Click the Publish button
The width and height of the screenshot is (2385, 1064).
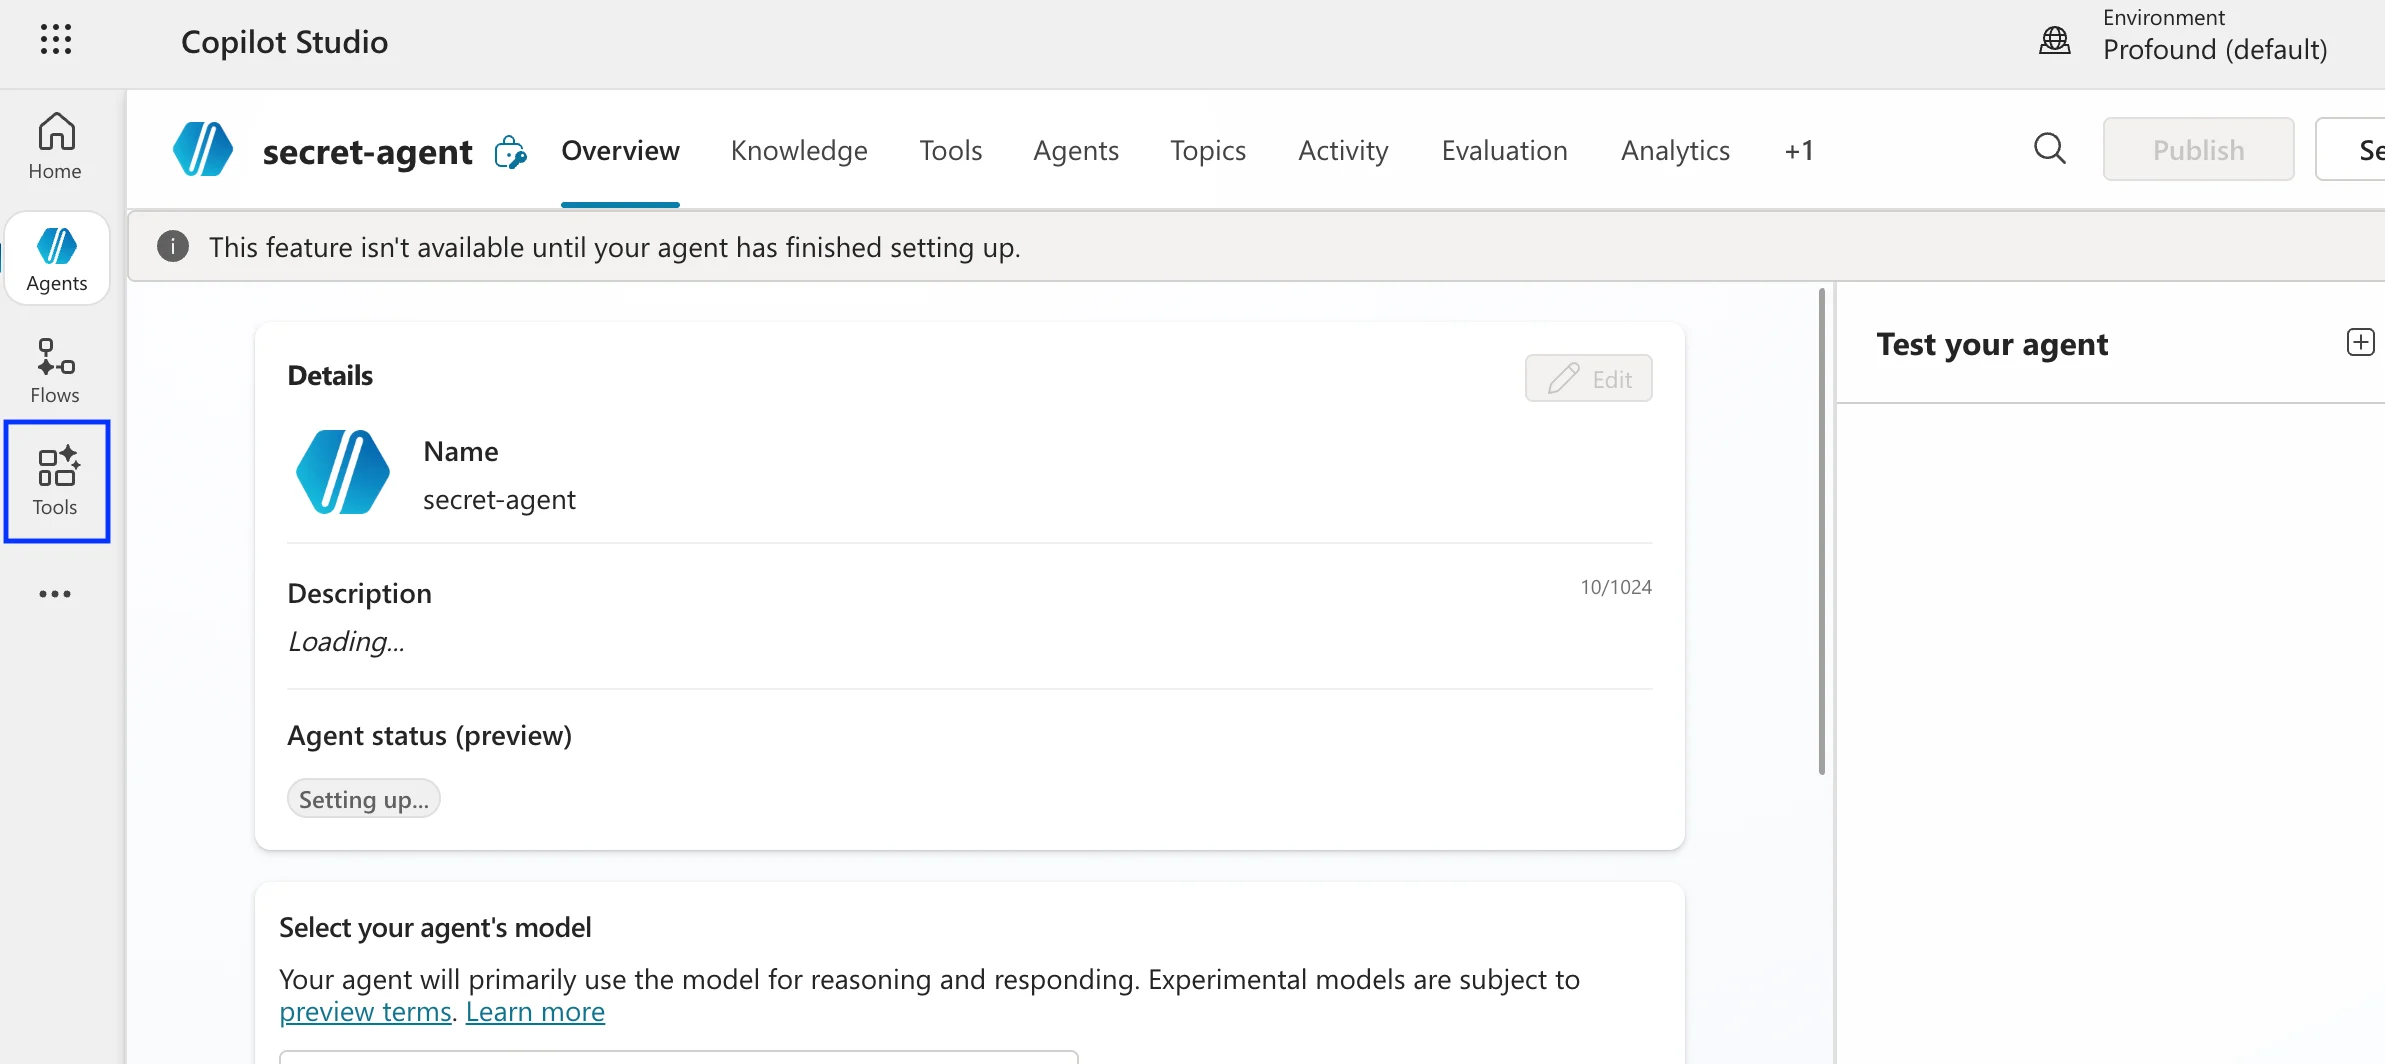point(2198,149)
